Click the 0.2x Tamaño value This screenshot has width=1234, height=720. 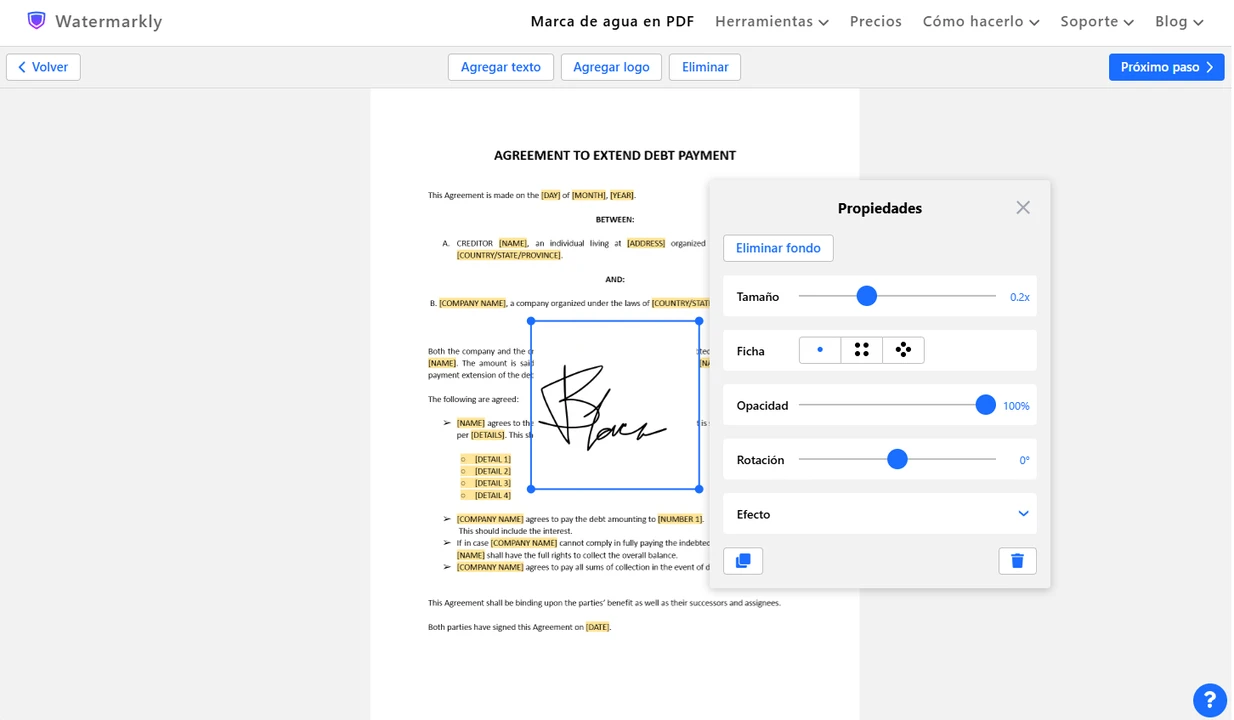1020,297
